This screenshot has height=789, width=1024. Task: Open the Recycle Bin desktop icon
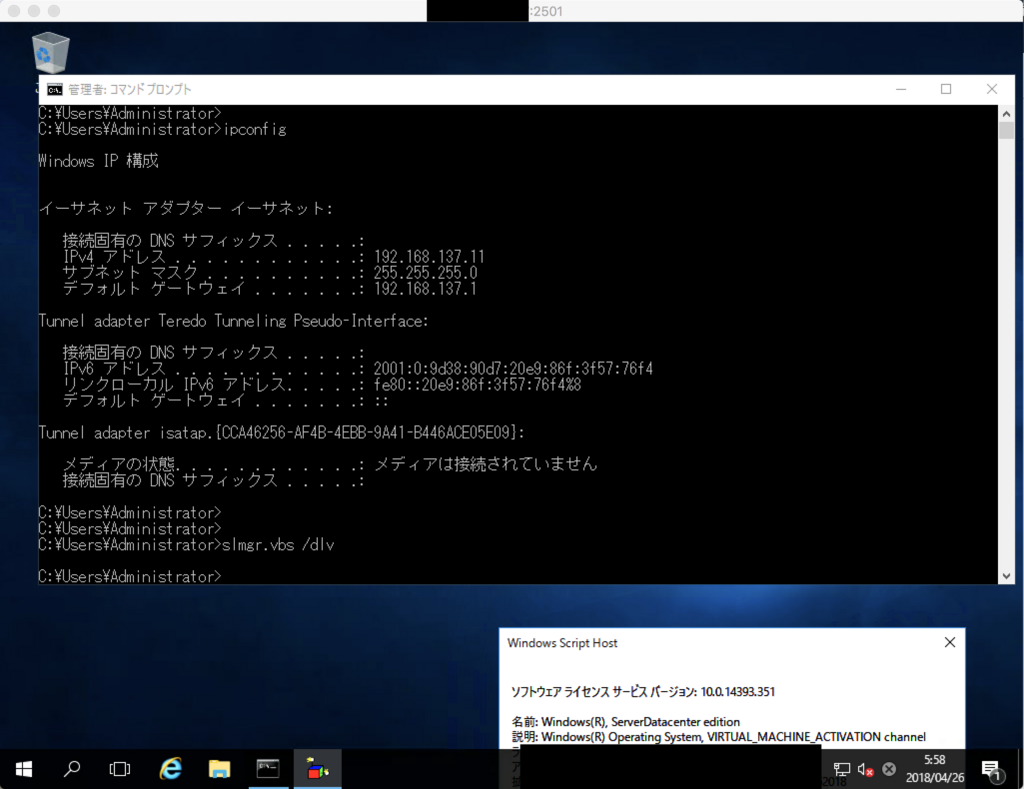point(50,52)
